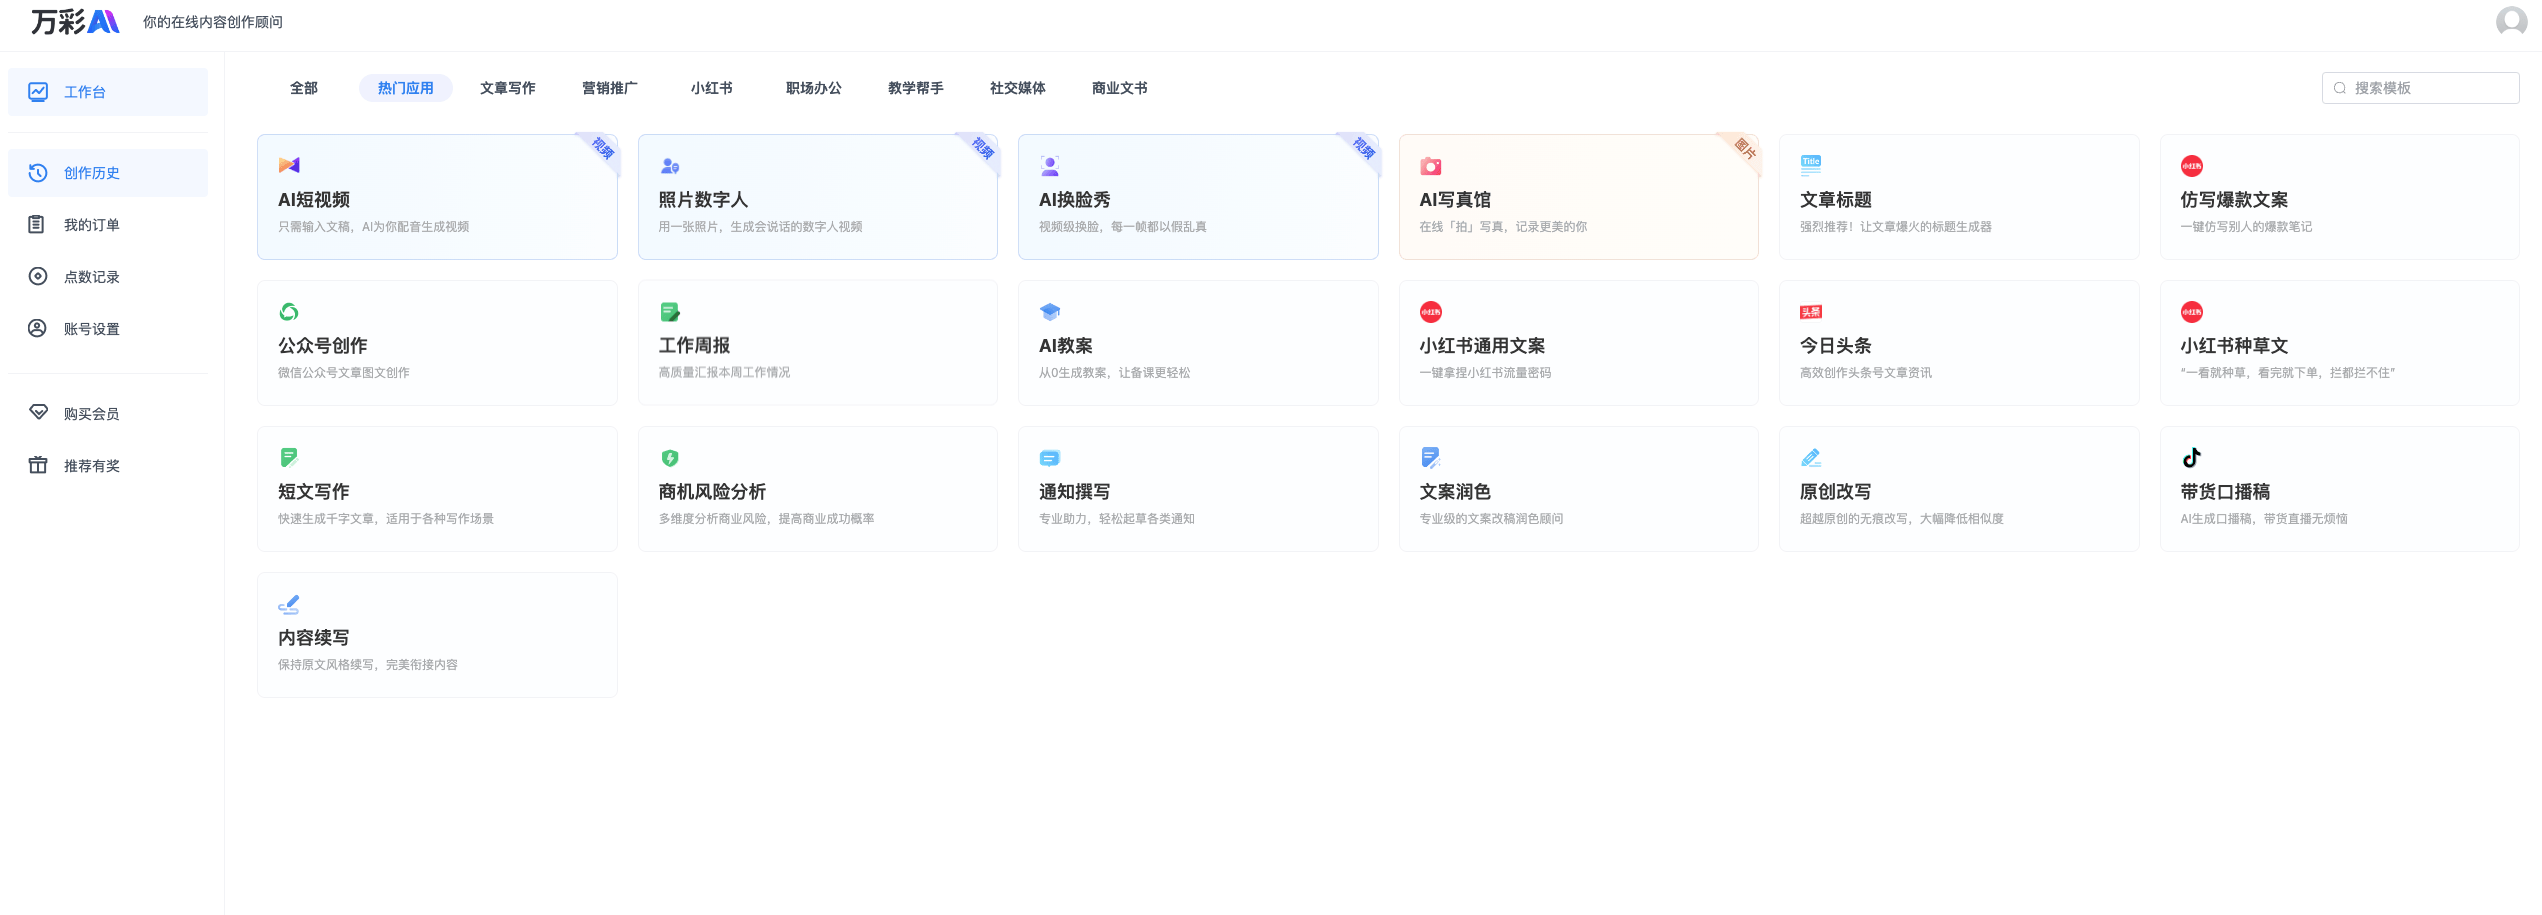This screenshot has width=2542, height=915.
Task: Click the AI换脸秀 face icon
Action: pos(1050,166)
